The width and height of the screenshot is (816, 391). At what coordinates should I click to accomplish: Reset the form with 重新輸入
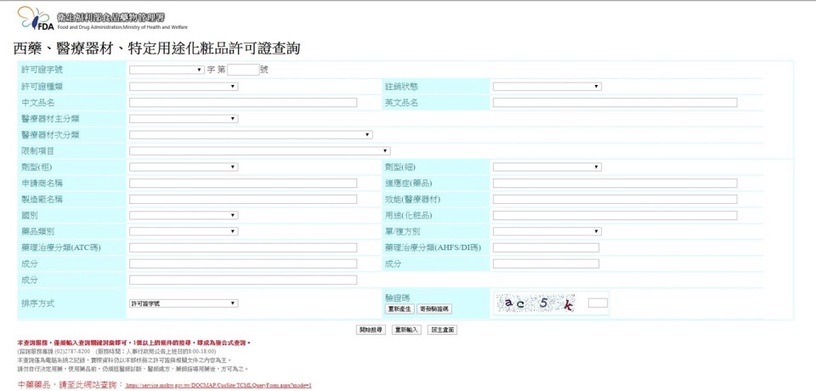point(406,330)
